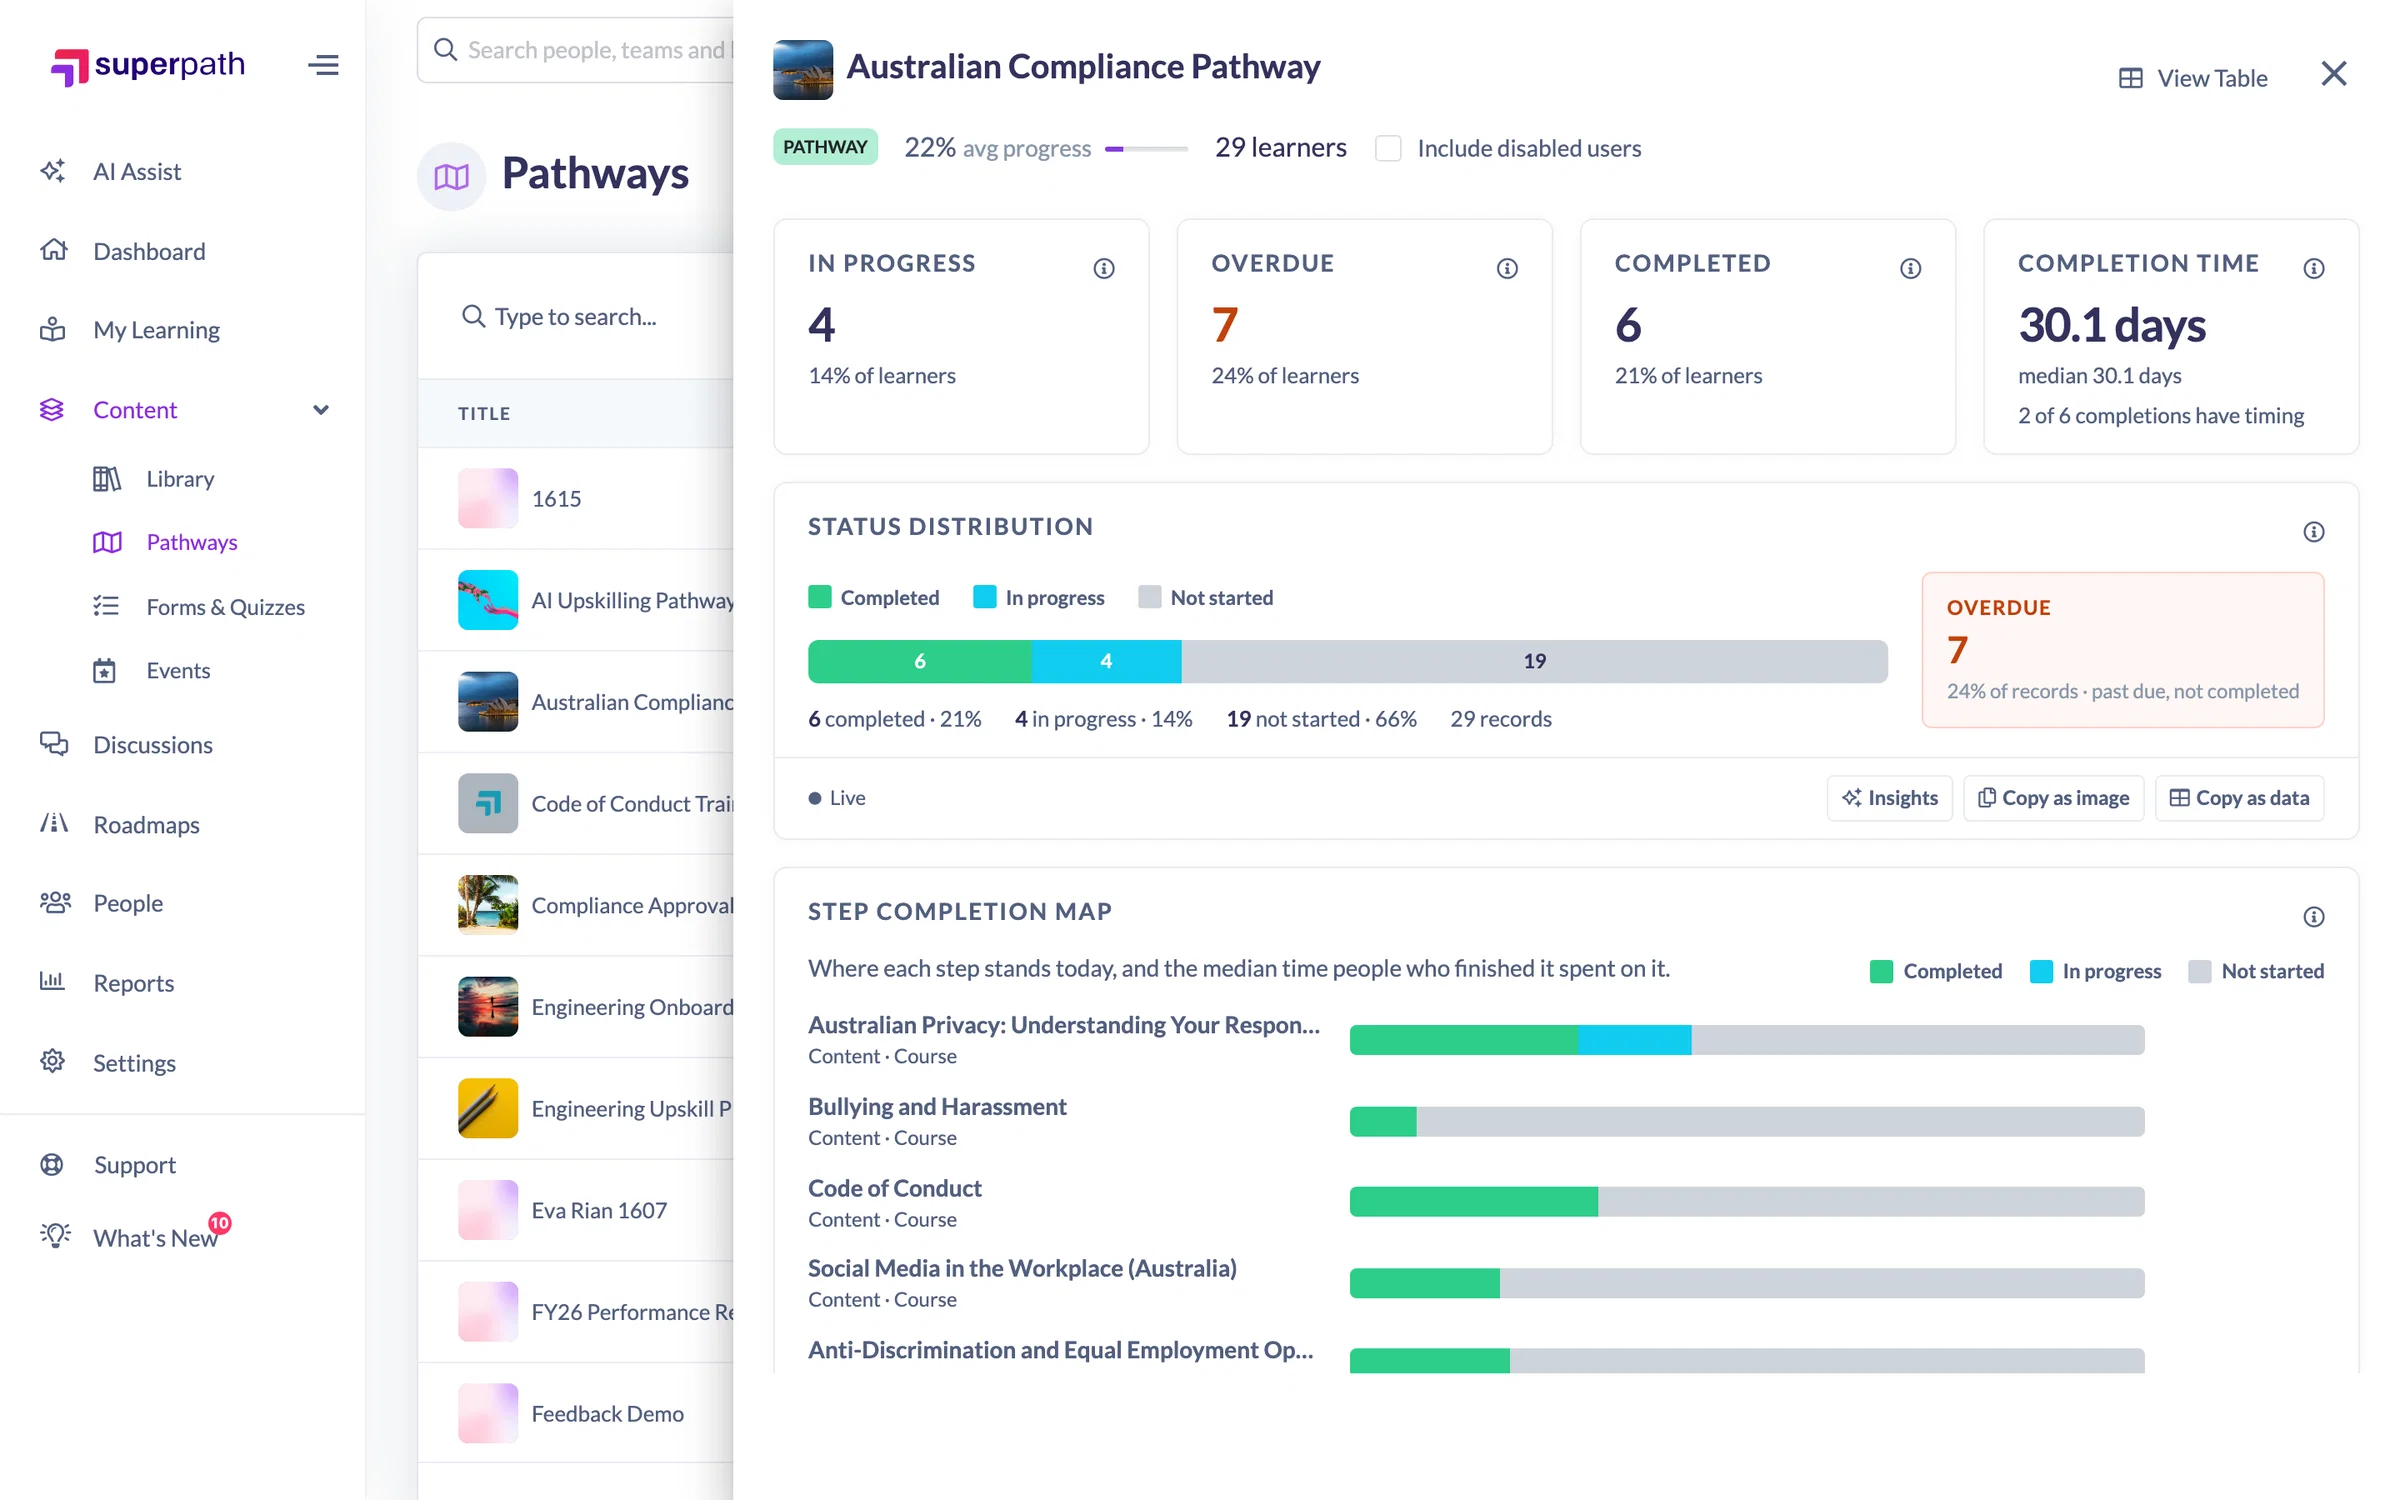The height and width of the screenshot is (1500, 2400).
Task: Click the What's New lightbulb icon
Action: tap(56, 1237)
